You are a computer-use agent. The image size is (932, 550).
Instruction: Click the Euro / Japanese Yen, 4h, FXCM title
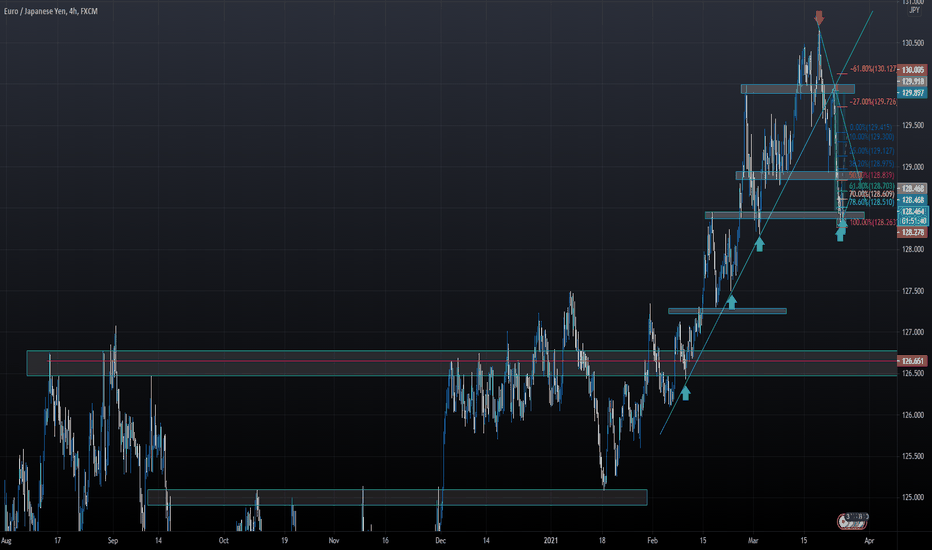coord(51,11)
